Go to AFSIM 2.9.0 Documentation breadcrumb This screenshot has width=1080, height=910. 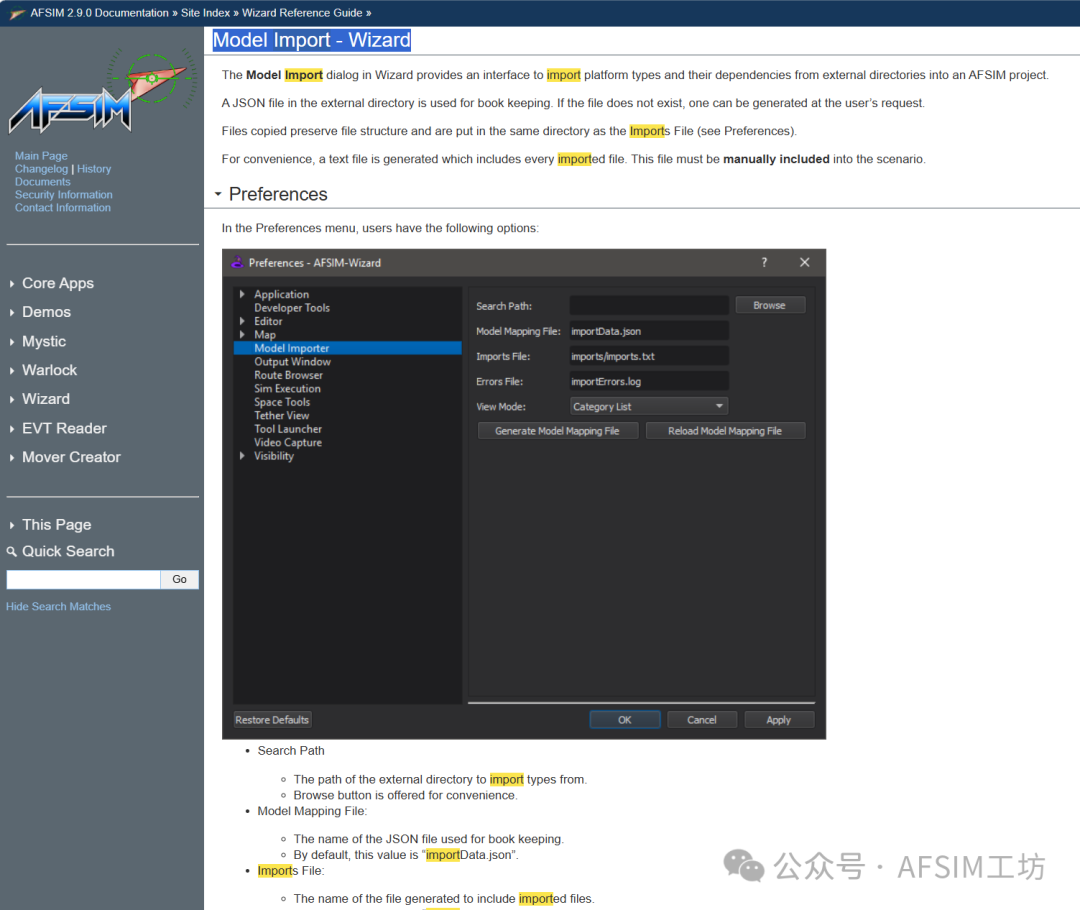coord(99,13)
